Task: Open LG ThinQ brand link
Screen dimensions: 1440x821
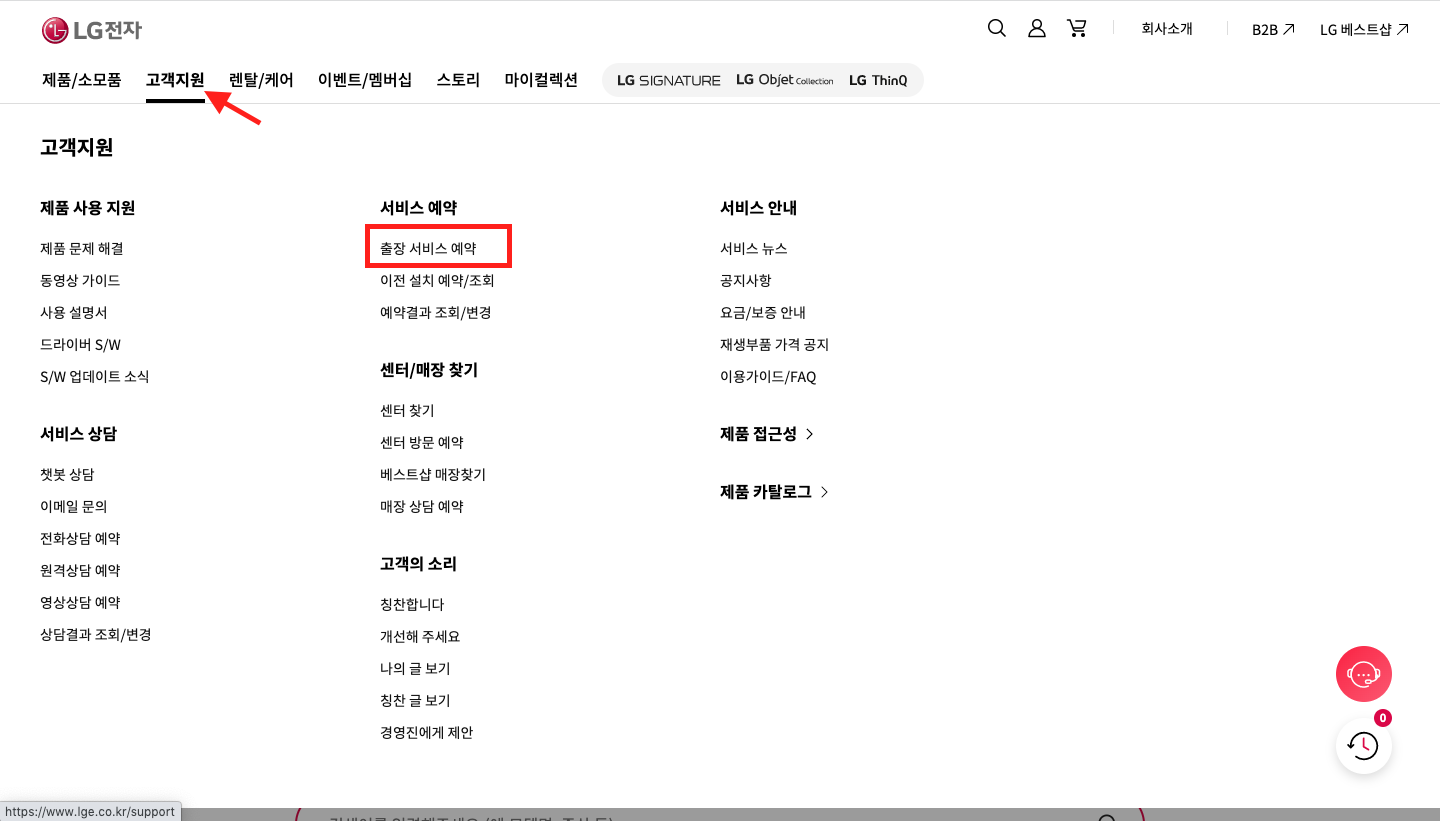Action: 878,80
